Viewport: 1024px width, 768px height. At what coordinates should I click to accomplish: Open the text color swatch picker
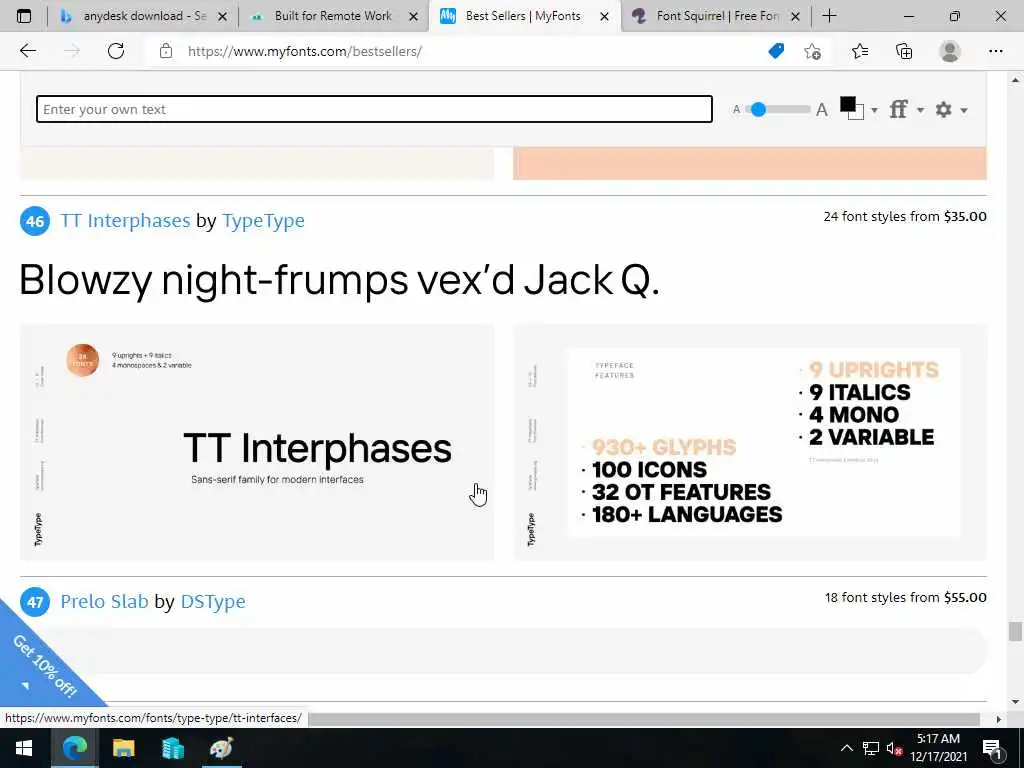pyautogui.click(x=852, y=108)
